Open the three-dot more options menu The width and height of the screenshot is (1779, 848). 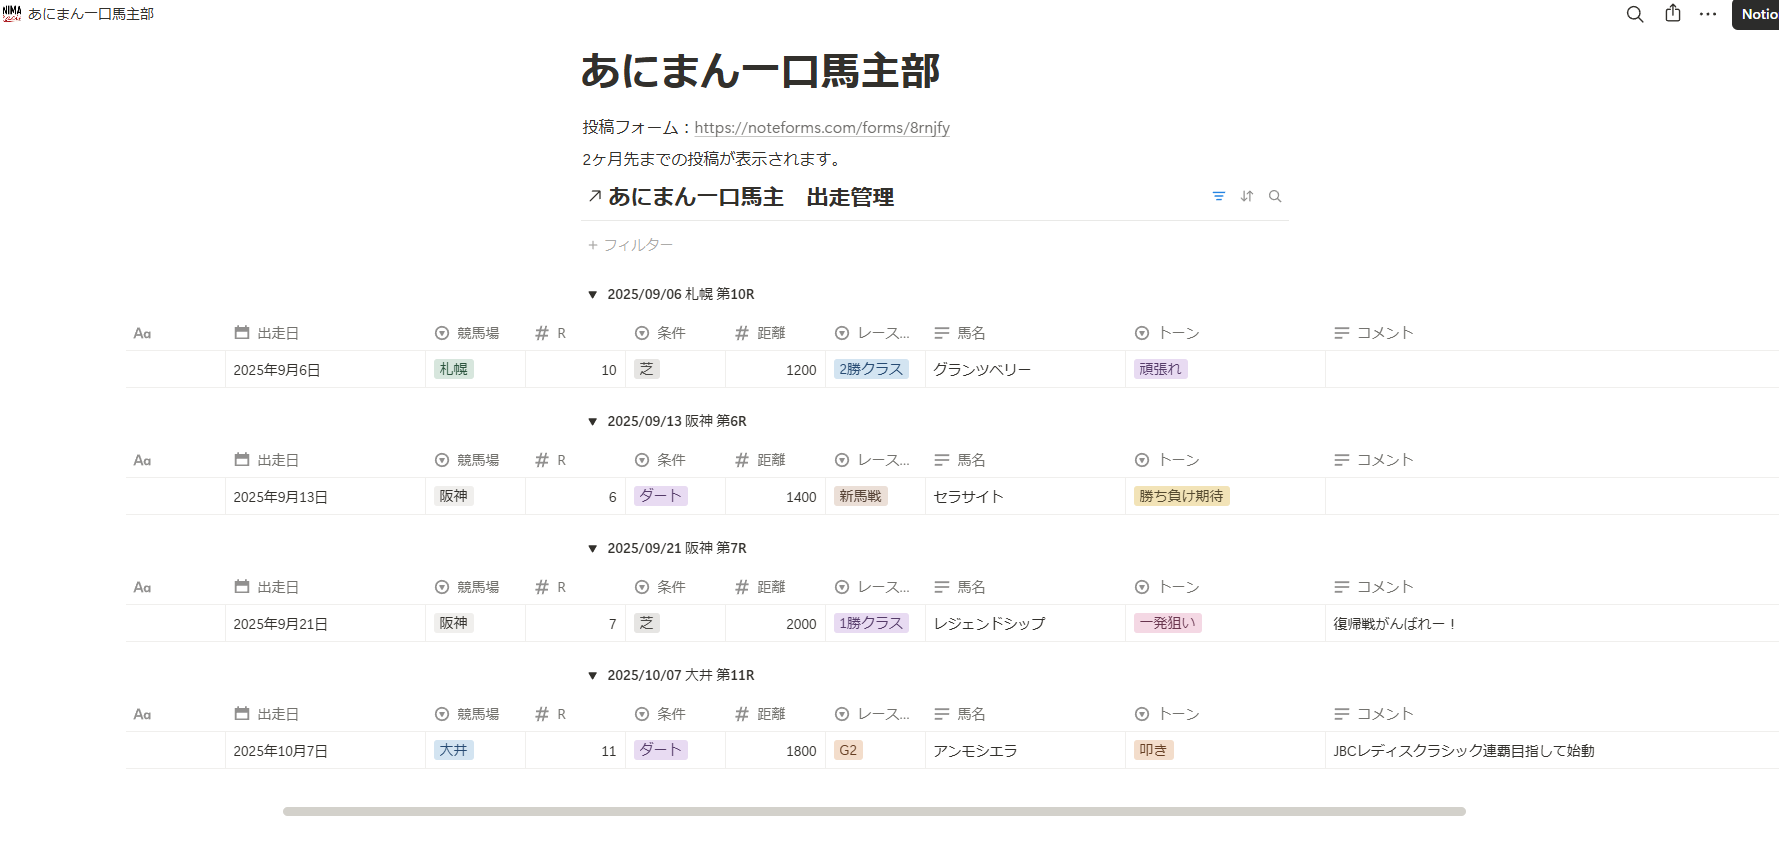click(1708, 14)
